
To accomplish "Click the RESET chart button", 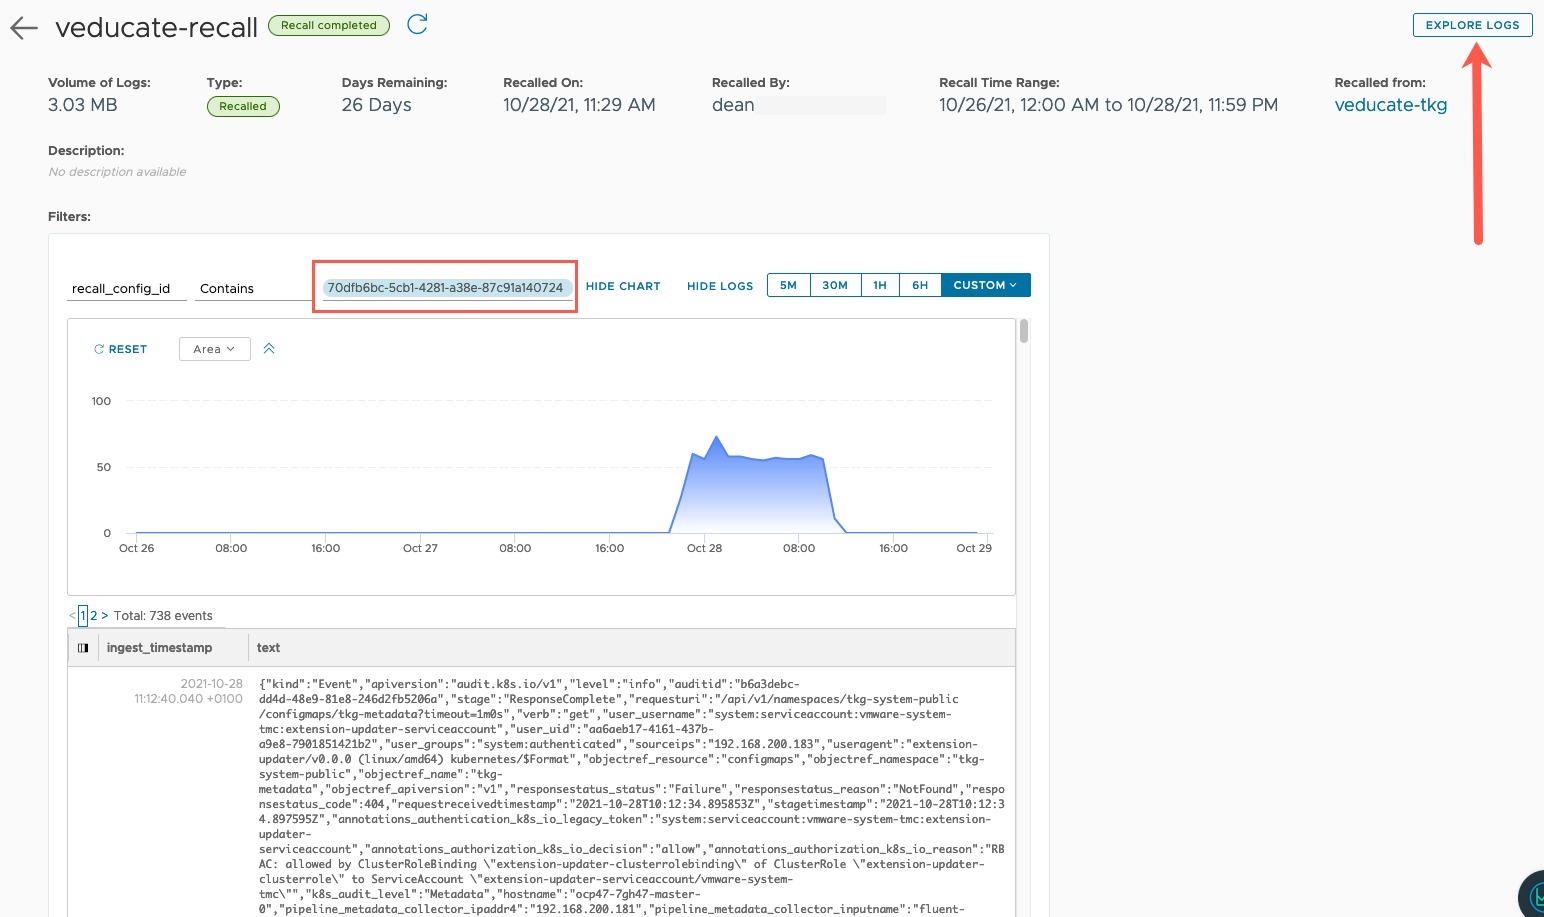I will [x=120, y=349].
